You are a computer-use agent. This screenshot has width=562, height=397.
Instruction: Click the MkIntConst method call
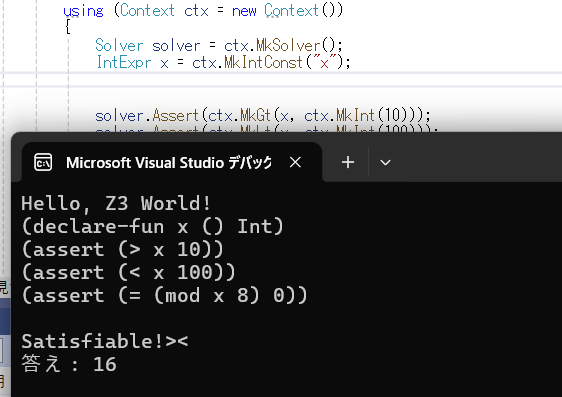click(264, 62)
